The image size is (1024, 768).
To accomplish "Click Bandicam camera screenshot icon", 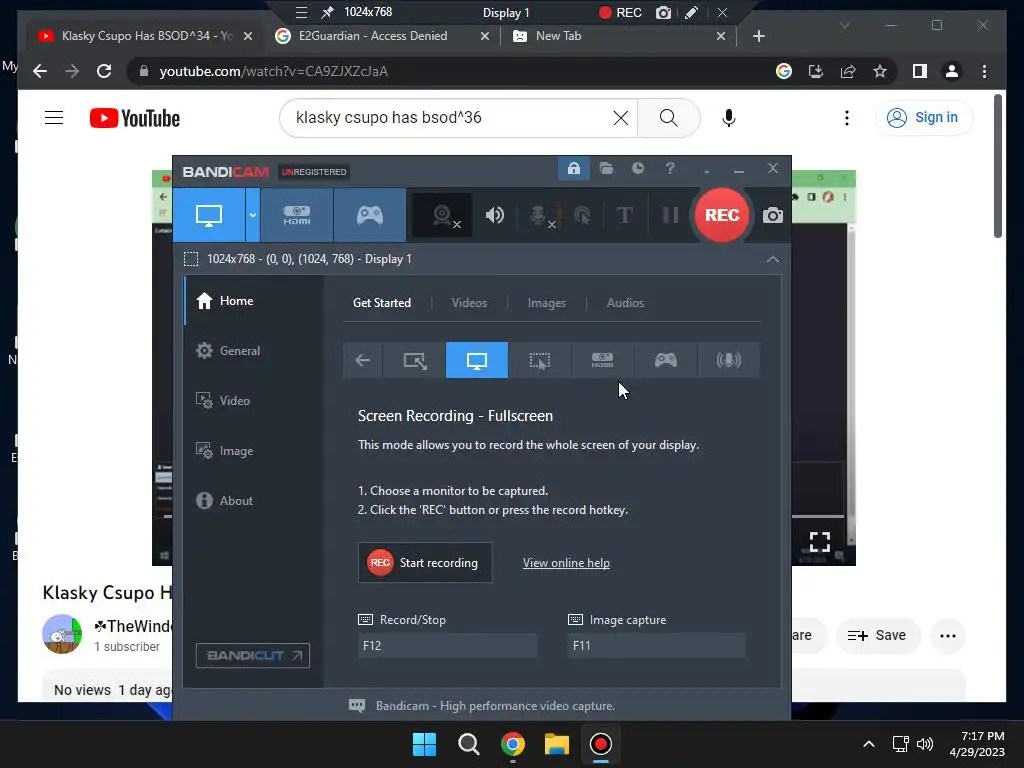I will (x=773, y=215).
